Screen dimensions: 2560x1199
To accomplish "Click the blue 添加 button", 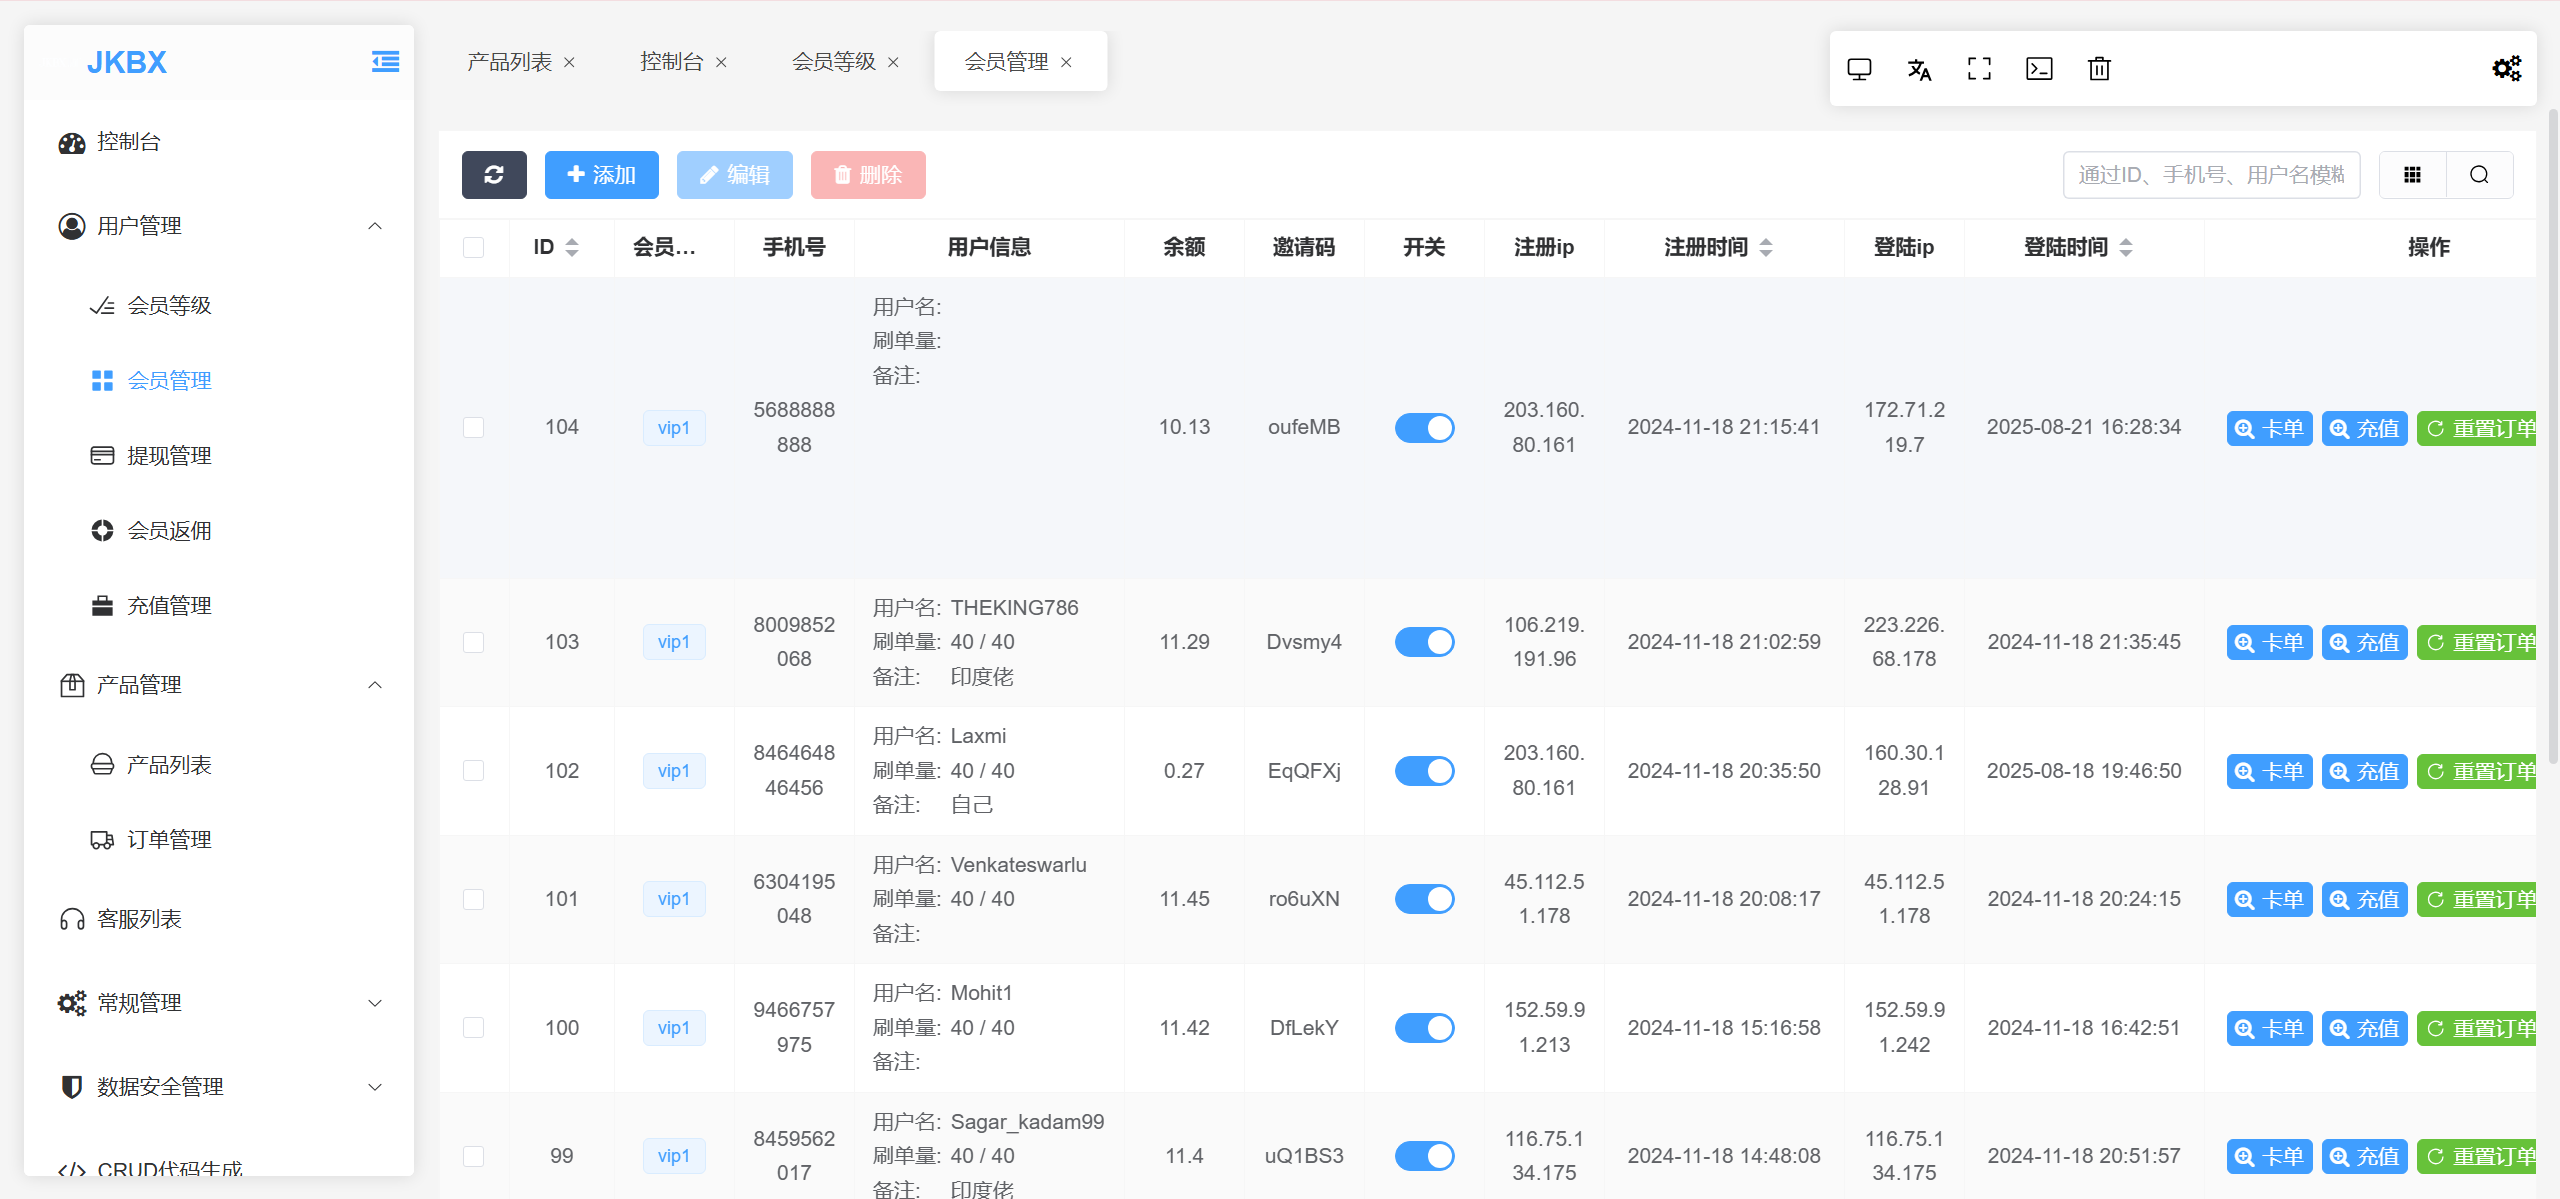I will (x=601, y=175).
